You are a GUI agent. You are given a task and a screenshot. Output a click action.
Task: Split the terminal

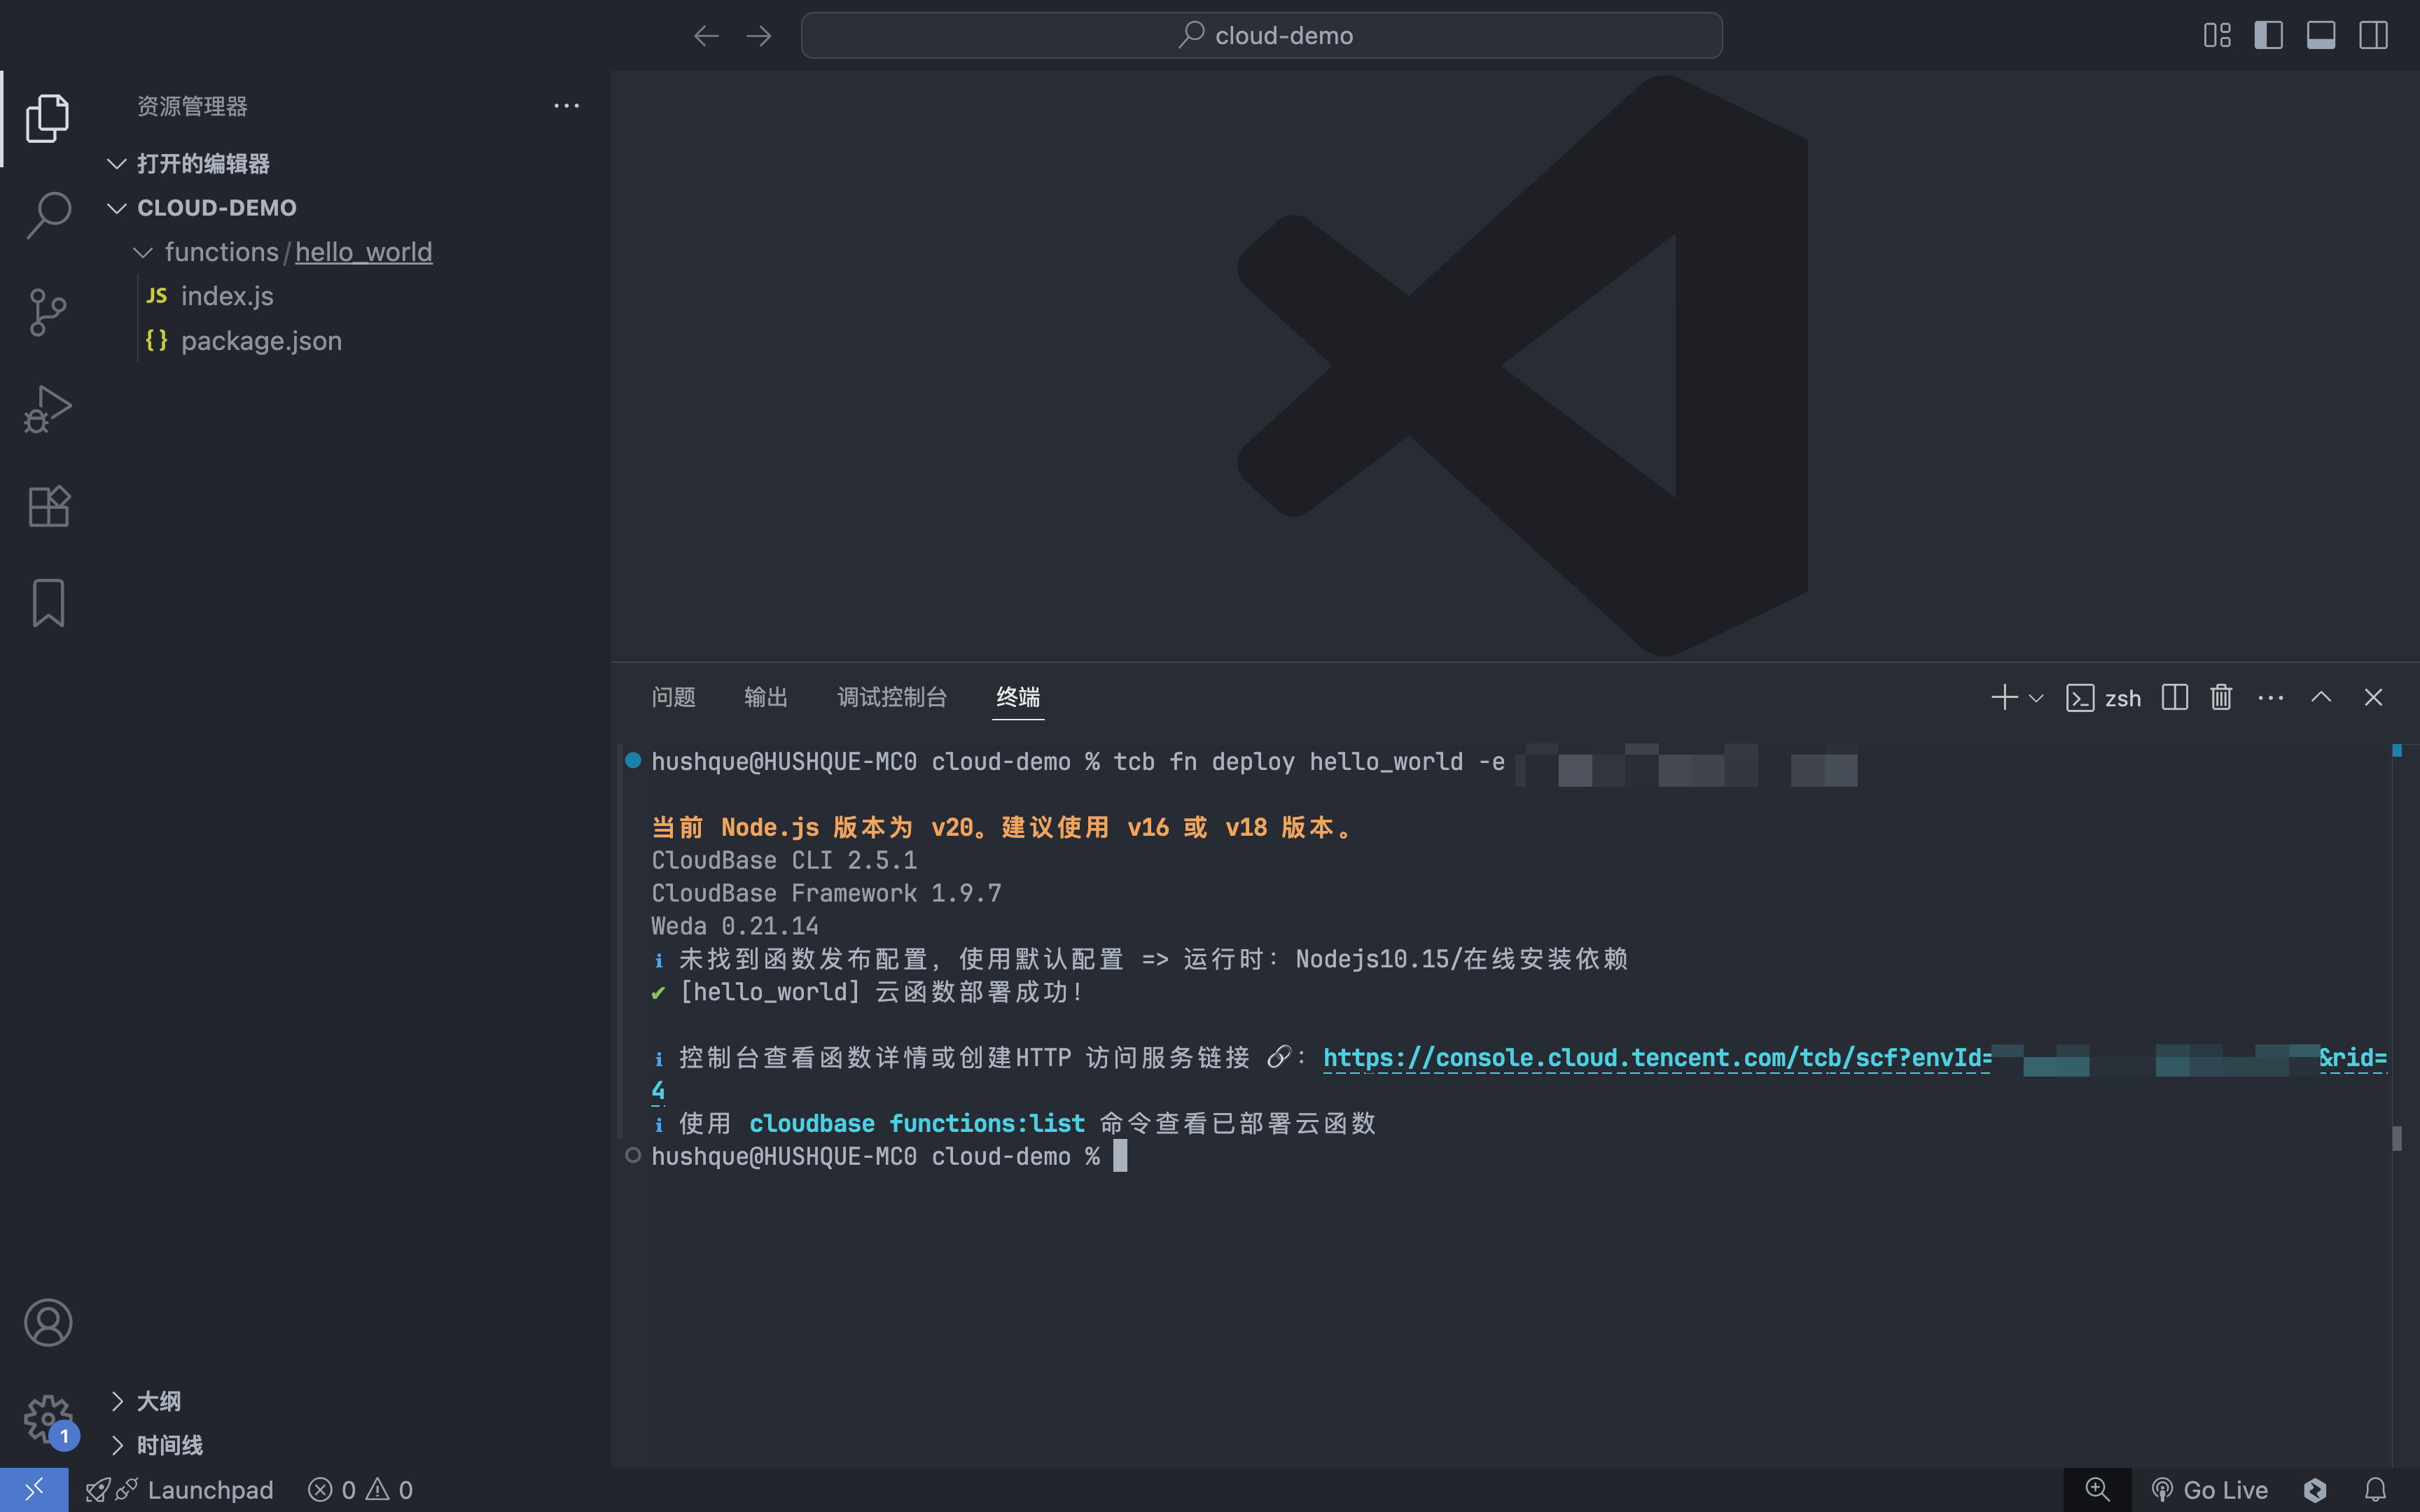2174,697
